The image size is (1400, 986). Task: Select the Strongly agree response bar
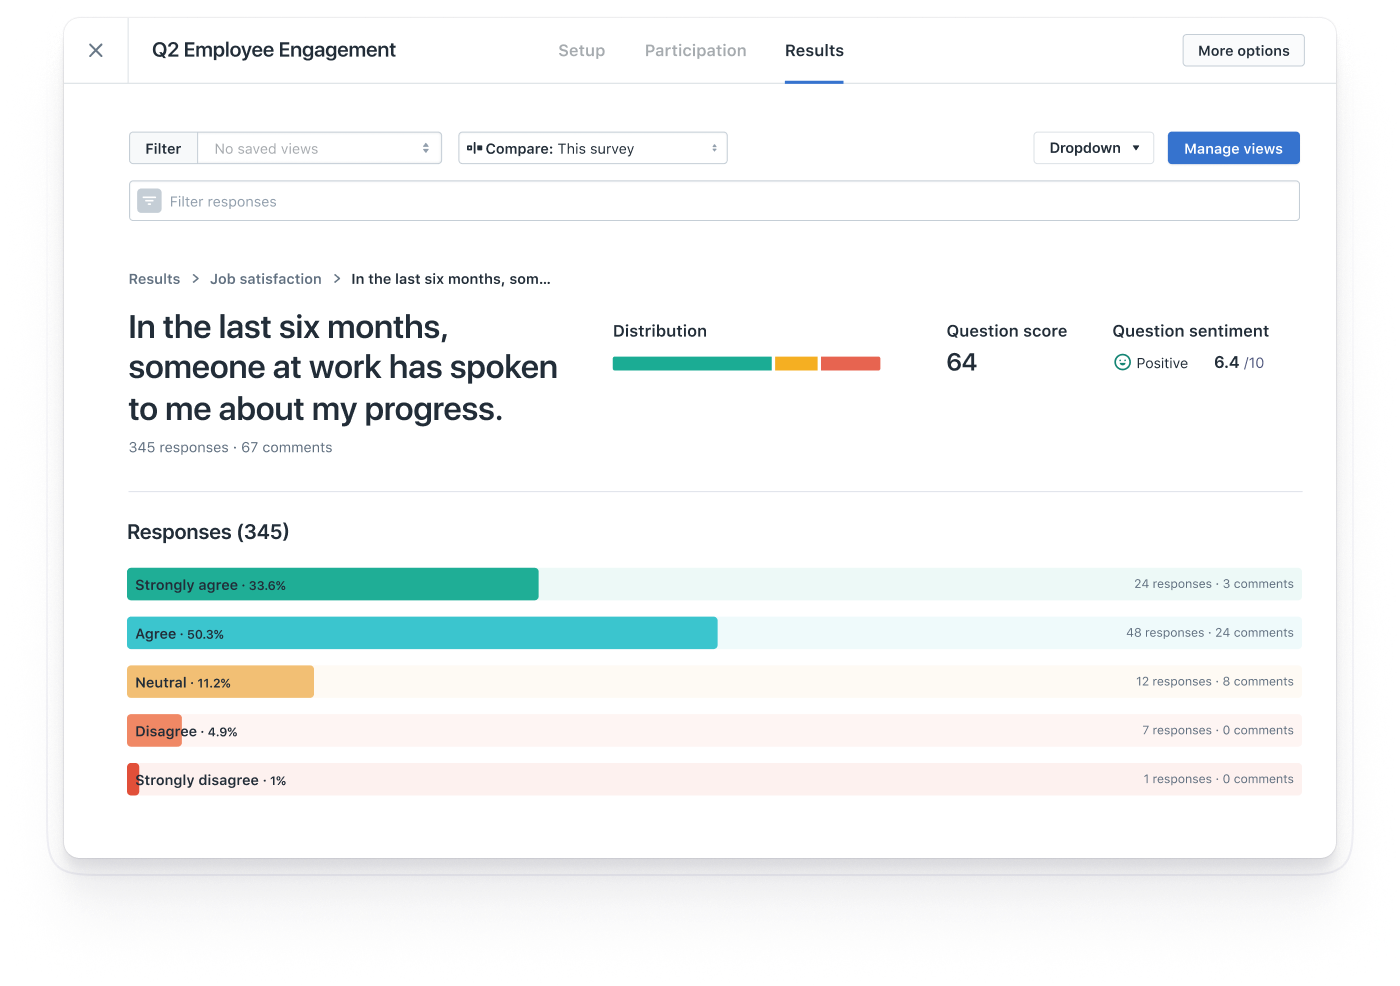tap(332, 584)
